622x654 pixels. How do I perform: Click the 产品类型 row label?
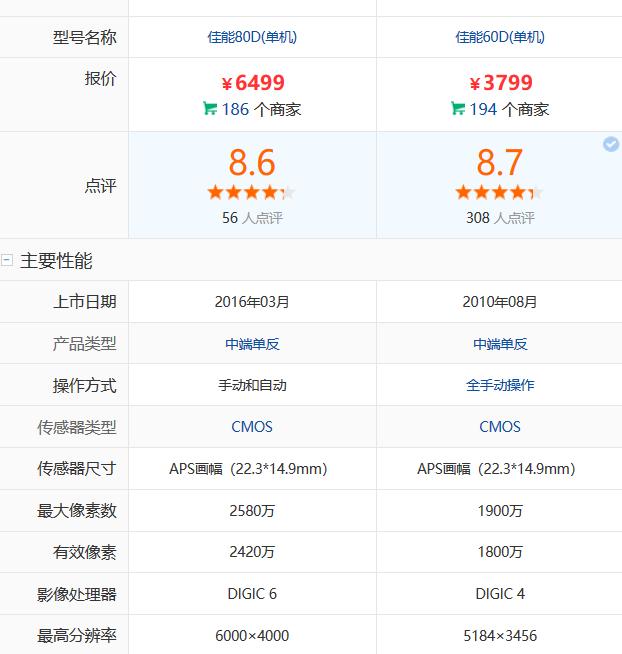(x=84, y=344)
